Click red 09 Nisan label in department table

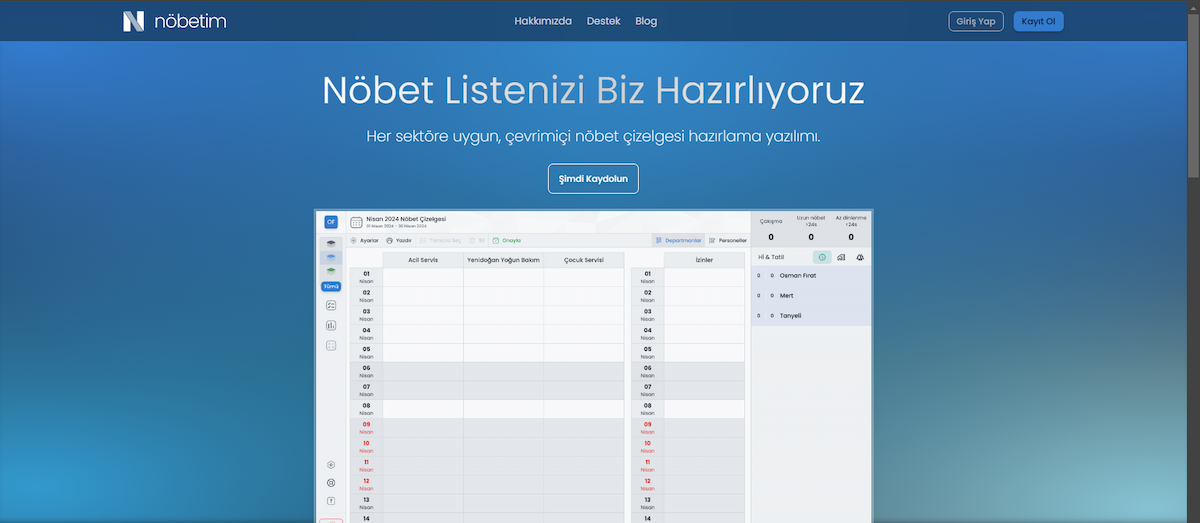[x=366, y=428]
